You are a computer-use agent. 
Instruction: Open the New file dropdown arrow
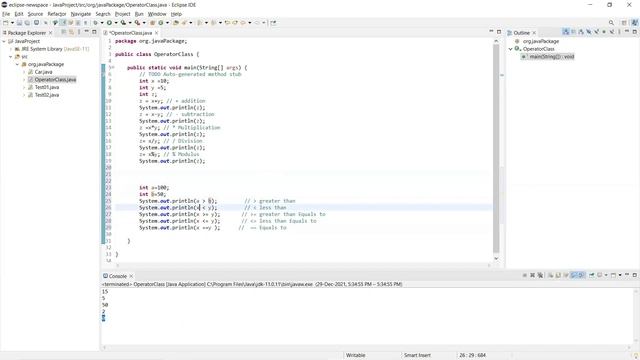[12, 23]
